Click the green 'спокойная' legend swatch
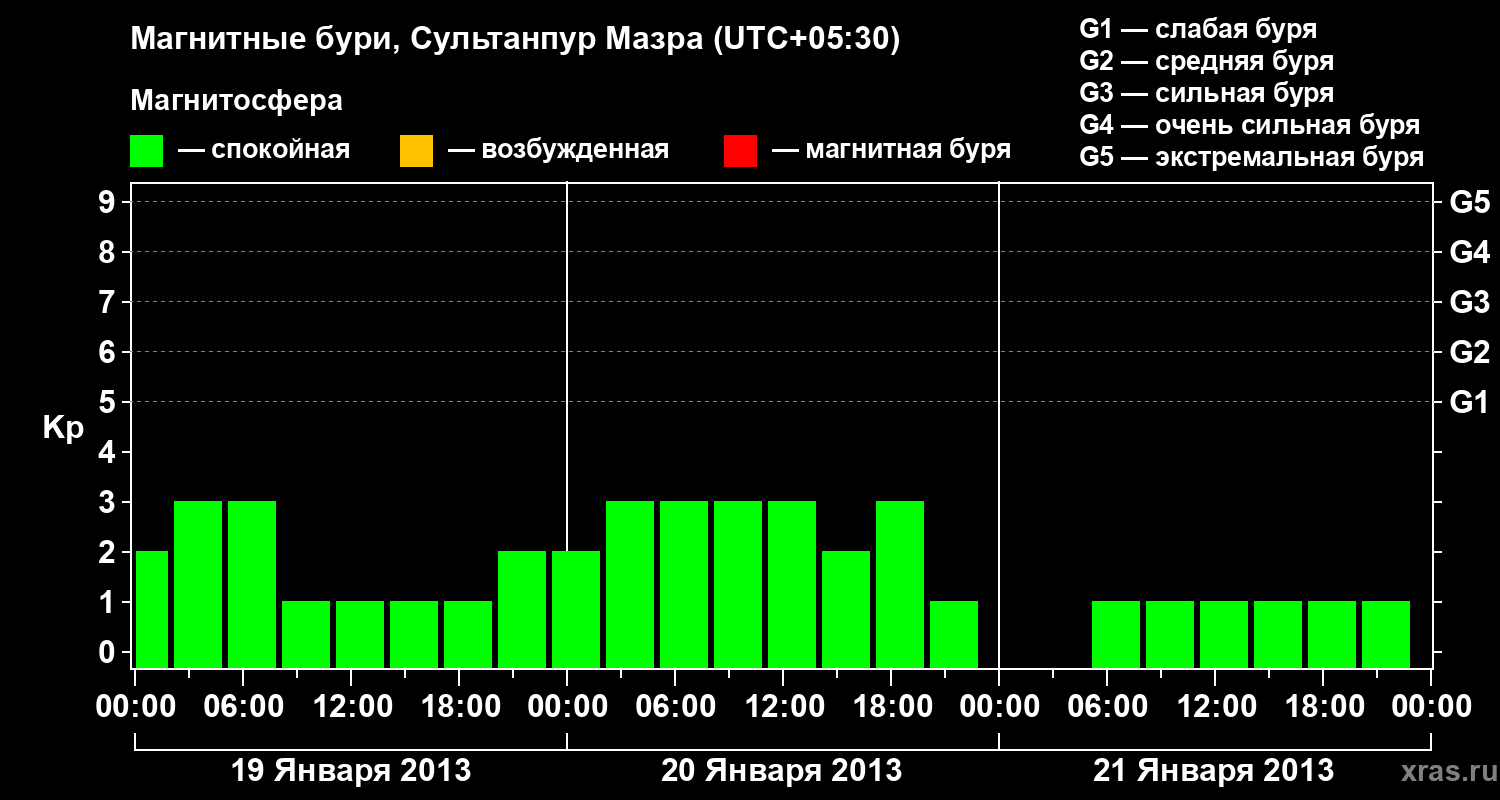The height and width of the screenshot is (800, 1500). coord(147,151)
